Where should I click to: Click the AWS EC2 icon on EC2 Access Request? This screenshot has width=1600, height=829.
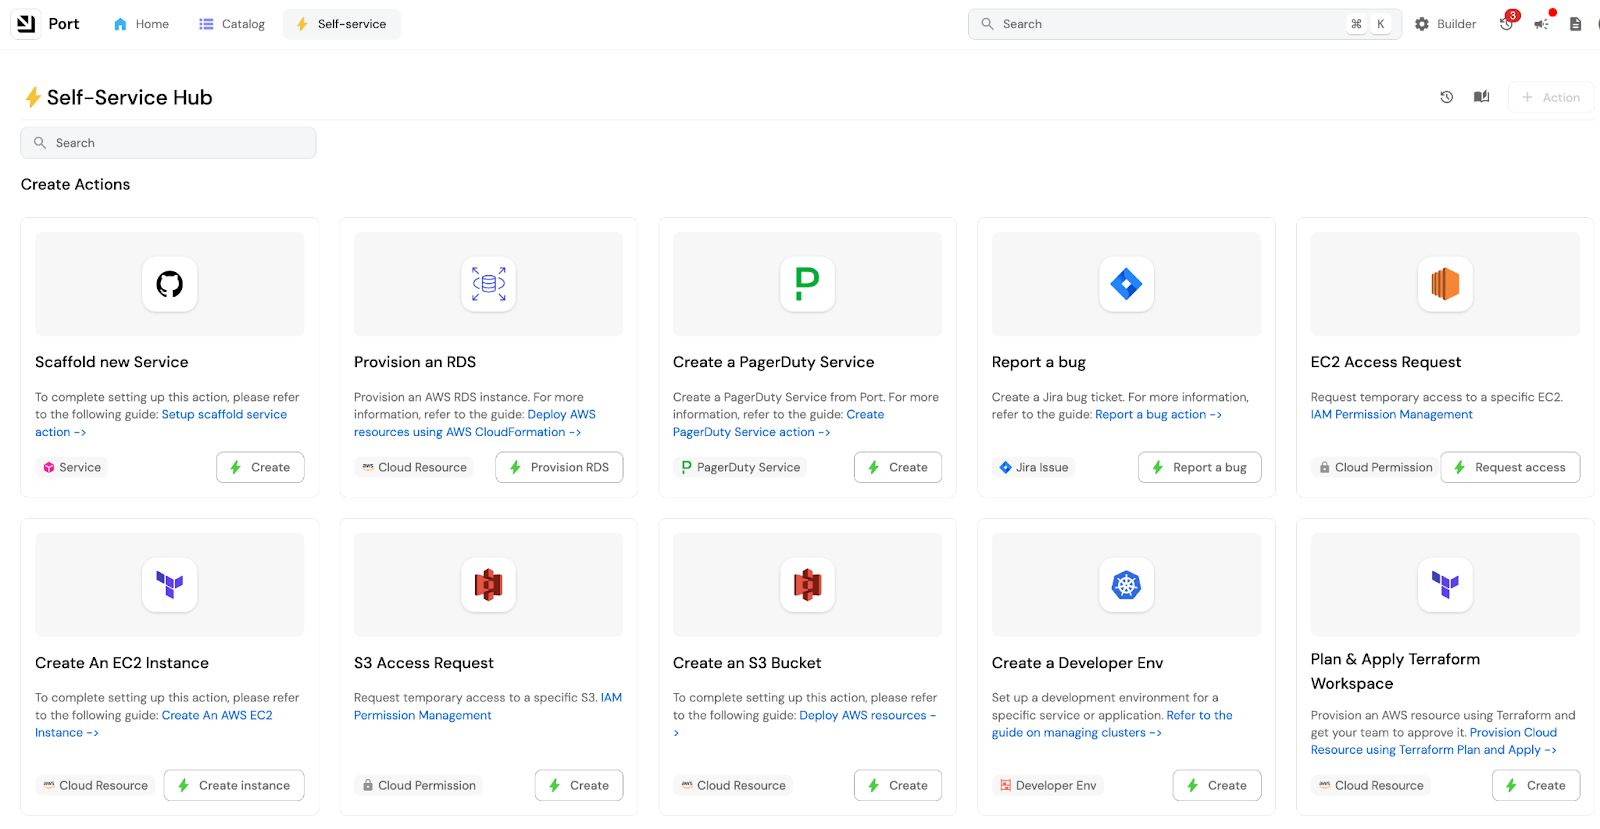coord(1445,284)
